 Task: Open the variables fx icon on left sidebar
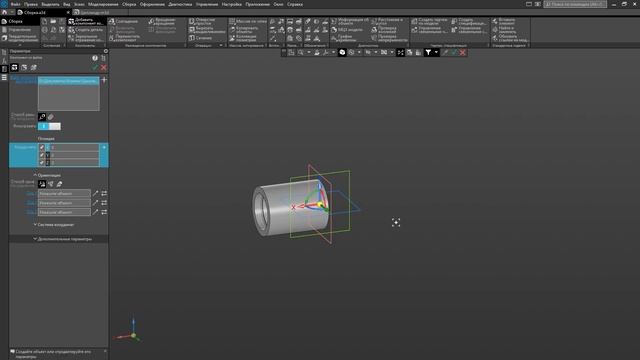click(4, 60)
